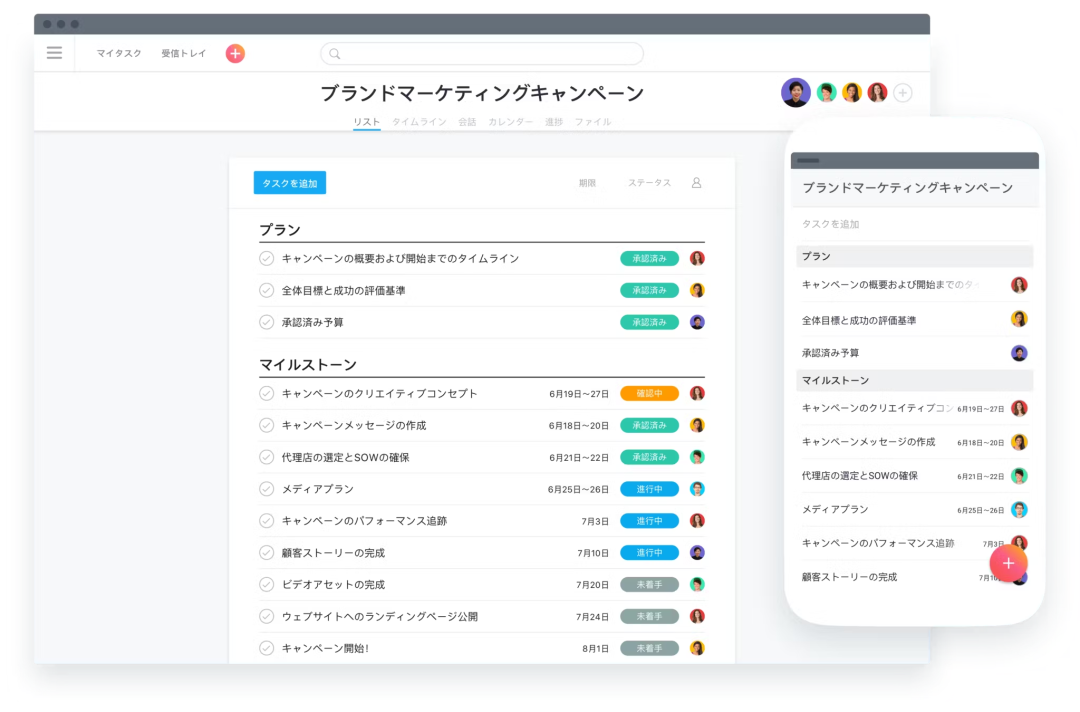Tap the red floating plus button on phone

tap(1008, 563)
